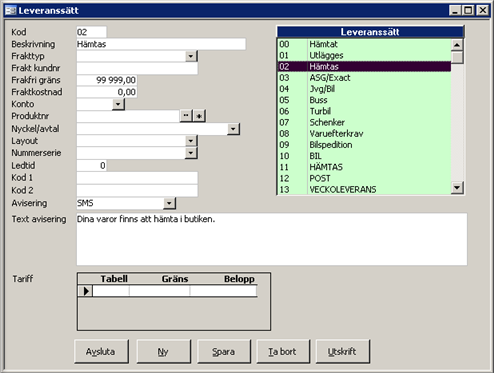This screenshot has height=373, width=494.
Task: Click the Leveranssätt list scroll up arrow
Action: point(457,45)
